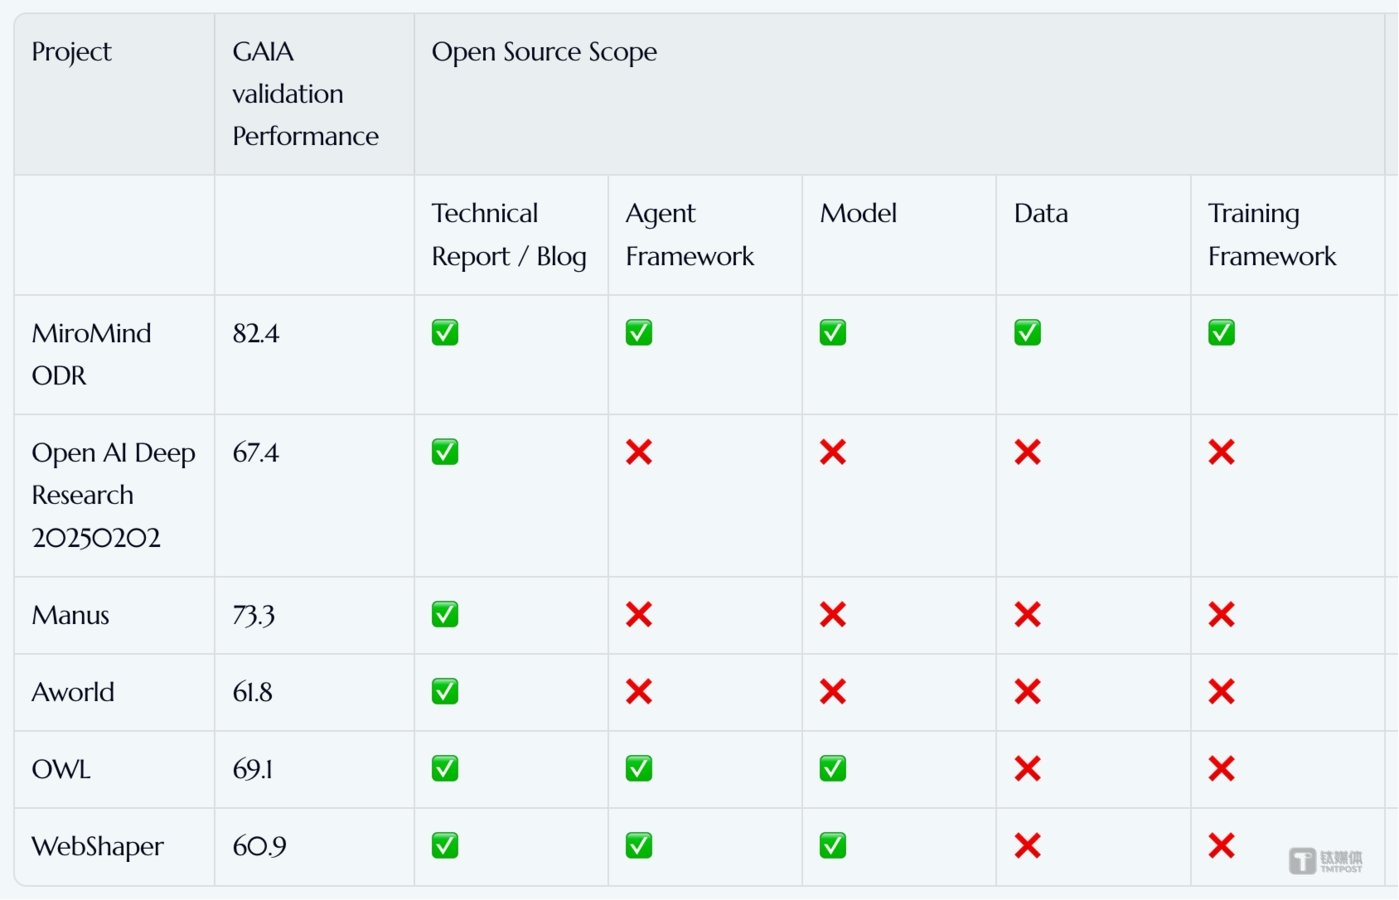Click WebShaper Model column green checkmark
This screenshot has height=900, width=1399.
coord(833,846)
